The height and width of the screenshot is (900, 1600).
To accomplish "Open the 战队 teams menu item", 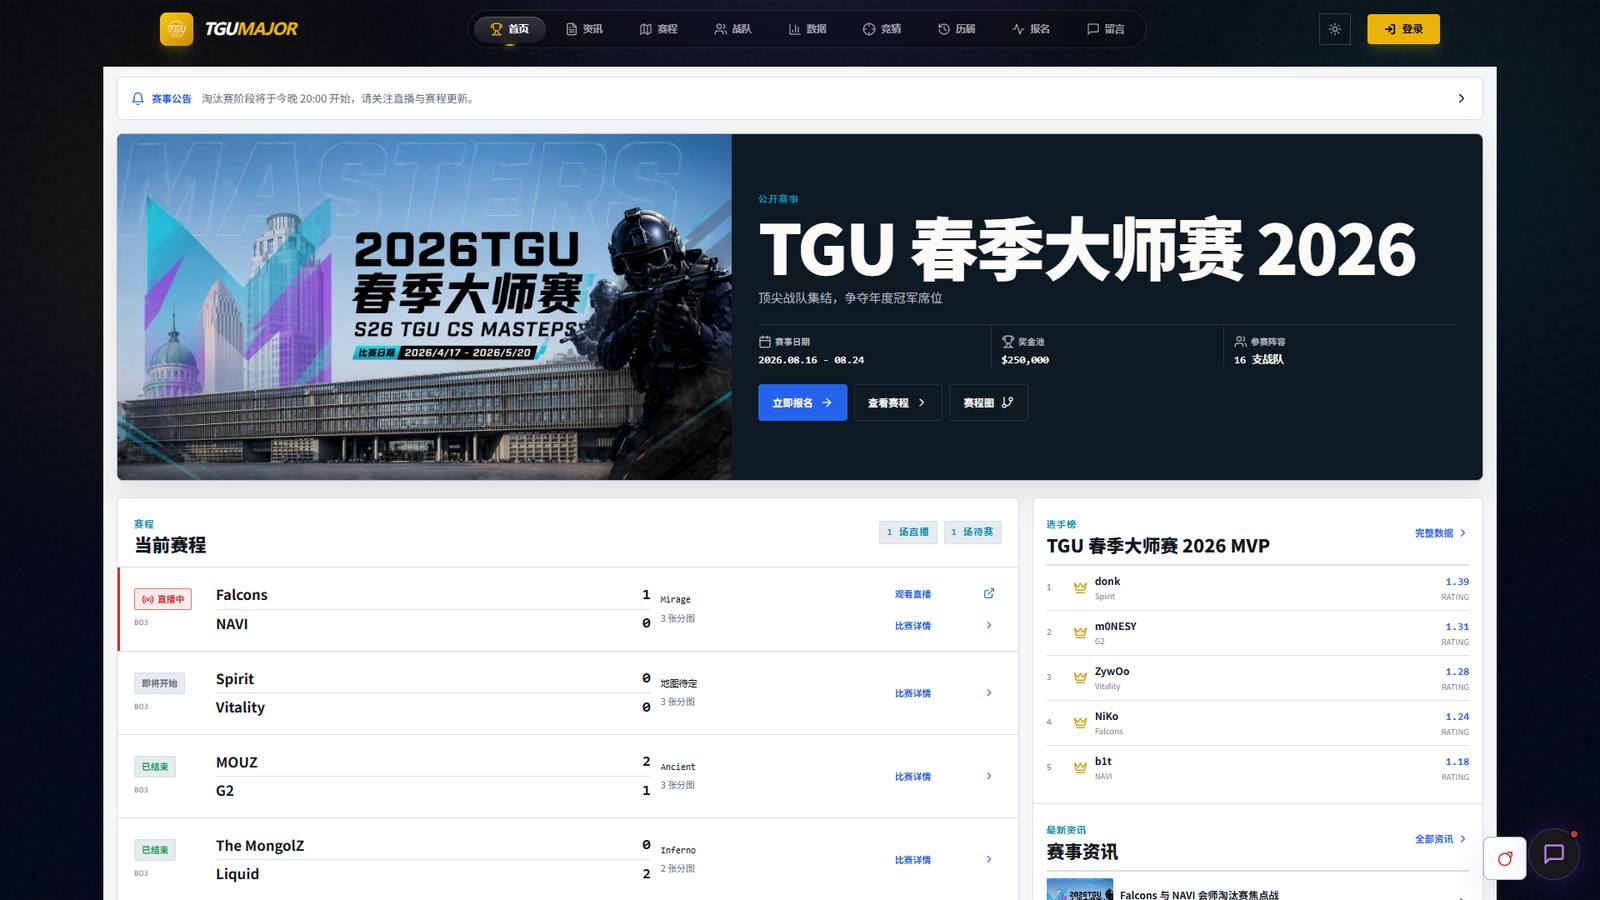I will tap(733, 29).
